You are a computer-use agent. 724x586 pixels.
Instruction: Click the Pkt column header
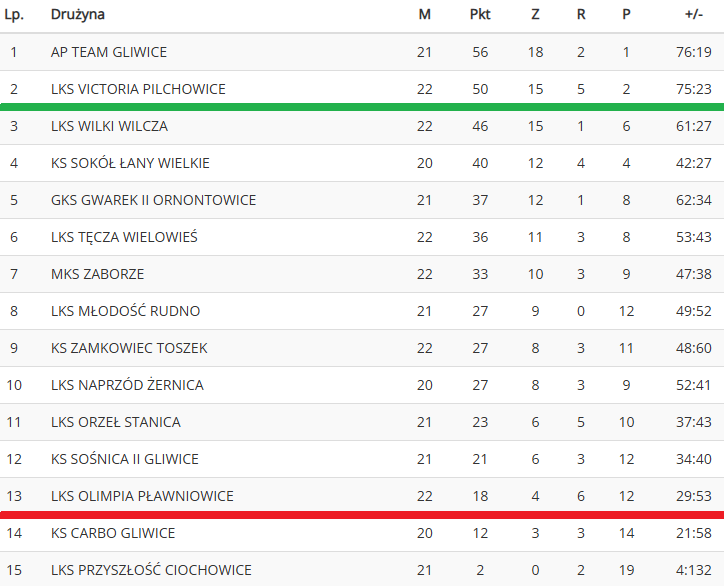tap(480, 14)
